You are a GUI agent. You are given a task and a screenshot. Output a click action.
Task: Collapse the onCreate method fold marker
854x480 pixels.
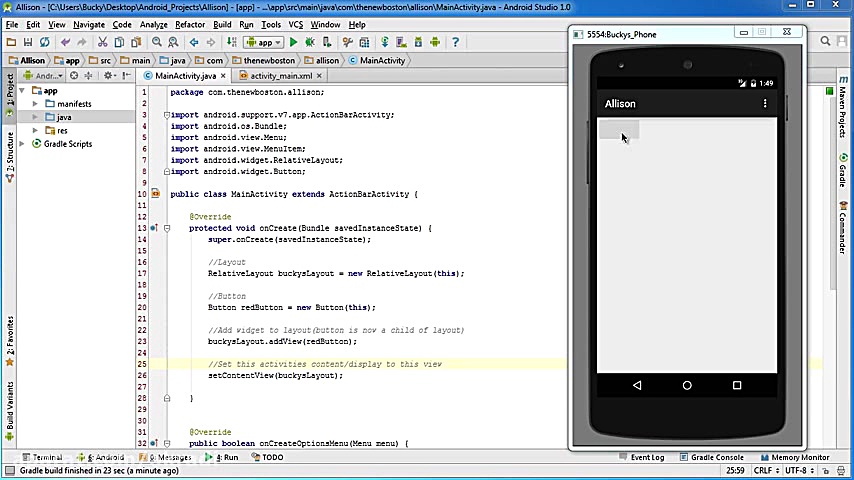(167, 228)
